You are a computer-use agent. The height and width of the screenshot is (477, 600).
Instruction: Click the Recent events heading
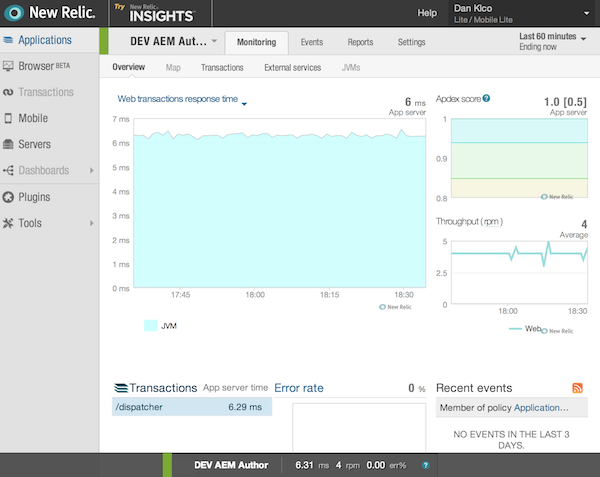pos(474,388)
